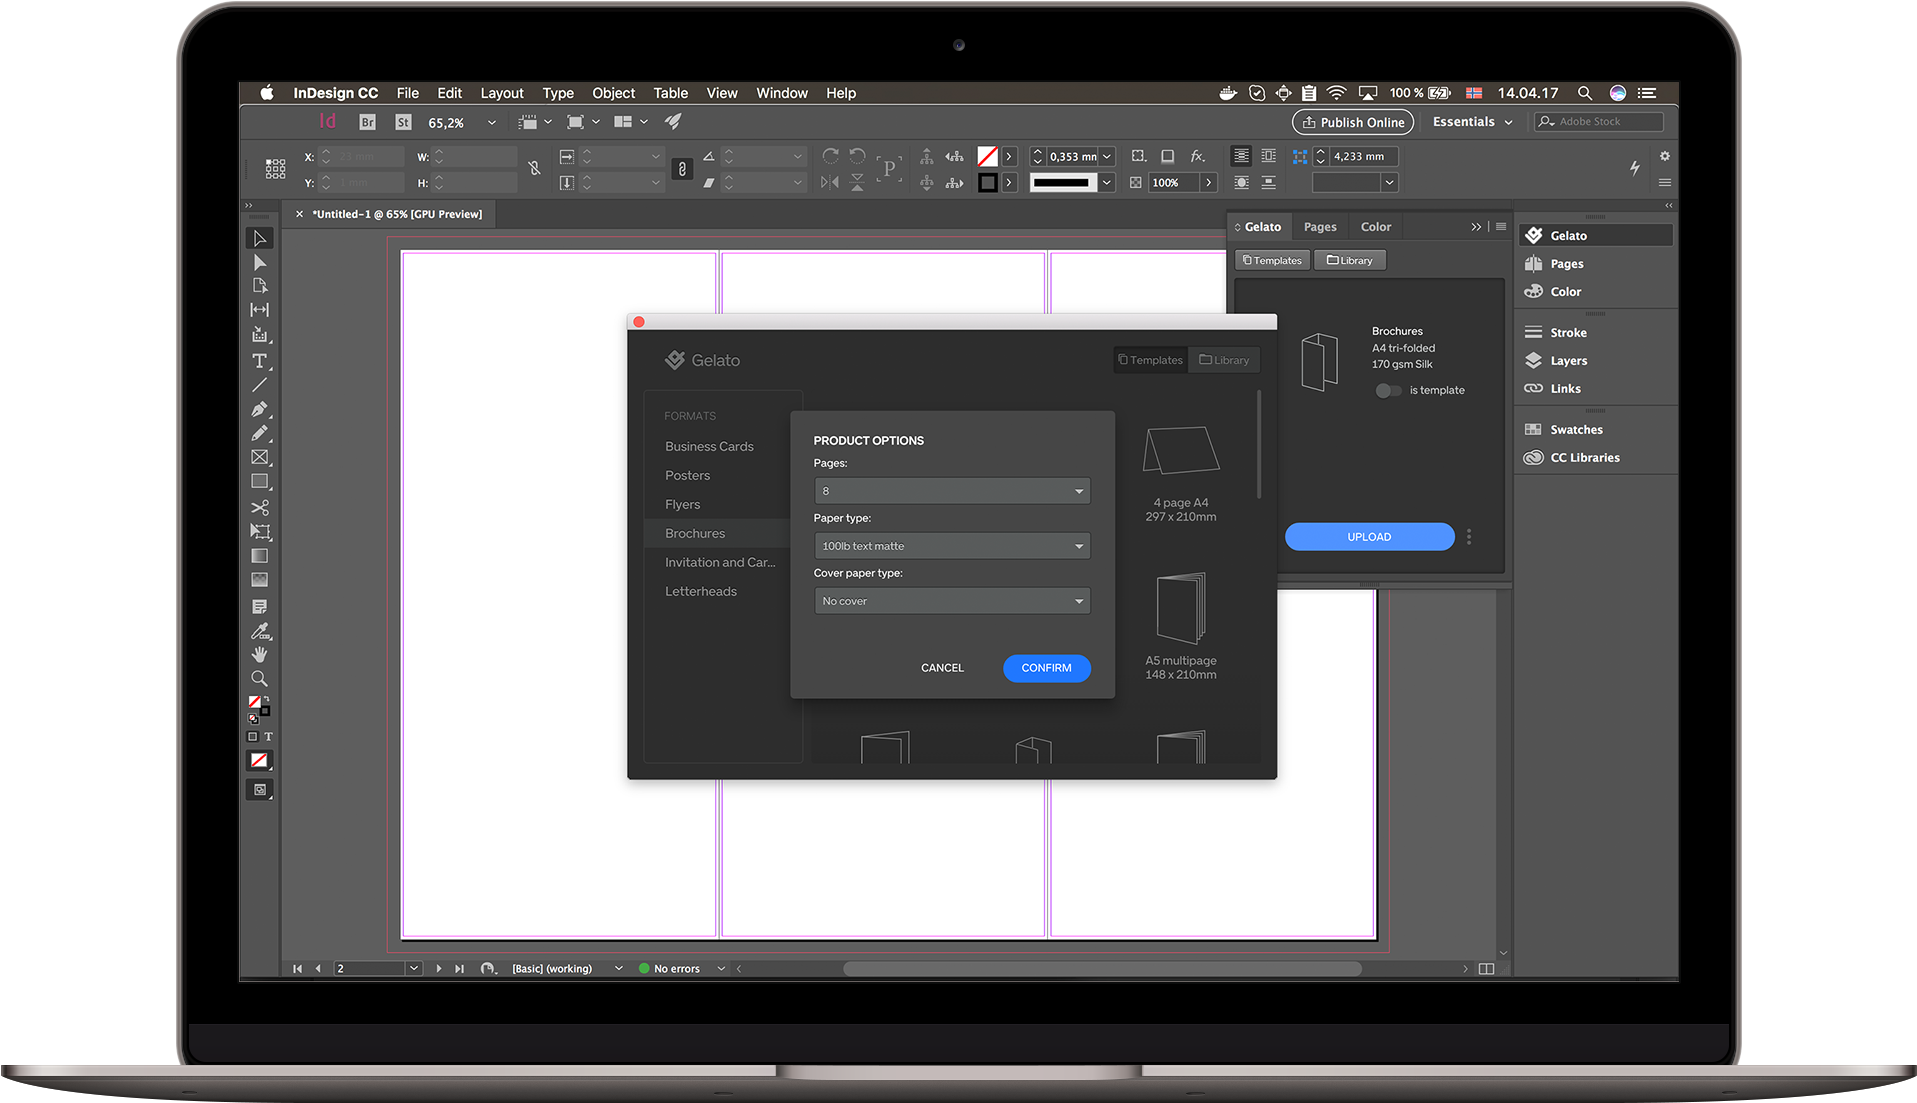The width and height of the screenshot is (1917, 1103).
Task: Pick the Pen tool from the toolbar
Action: tap(259, 409)
